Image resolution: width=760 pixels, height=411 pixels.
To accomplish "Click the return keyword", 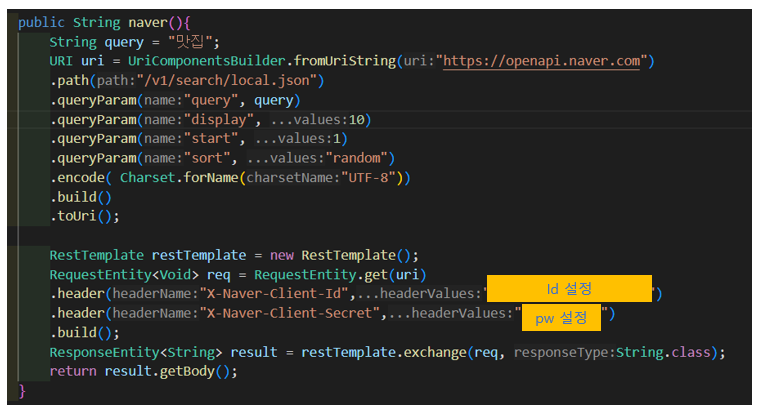I will [x=73, y=371].
